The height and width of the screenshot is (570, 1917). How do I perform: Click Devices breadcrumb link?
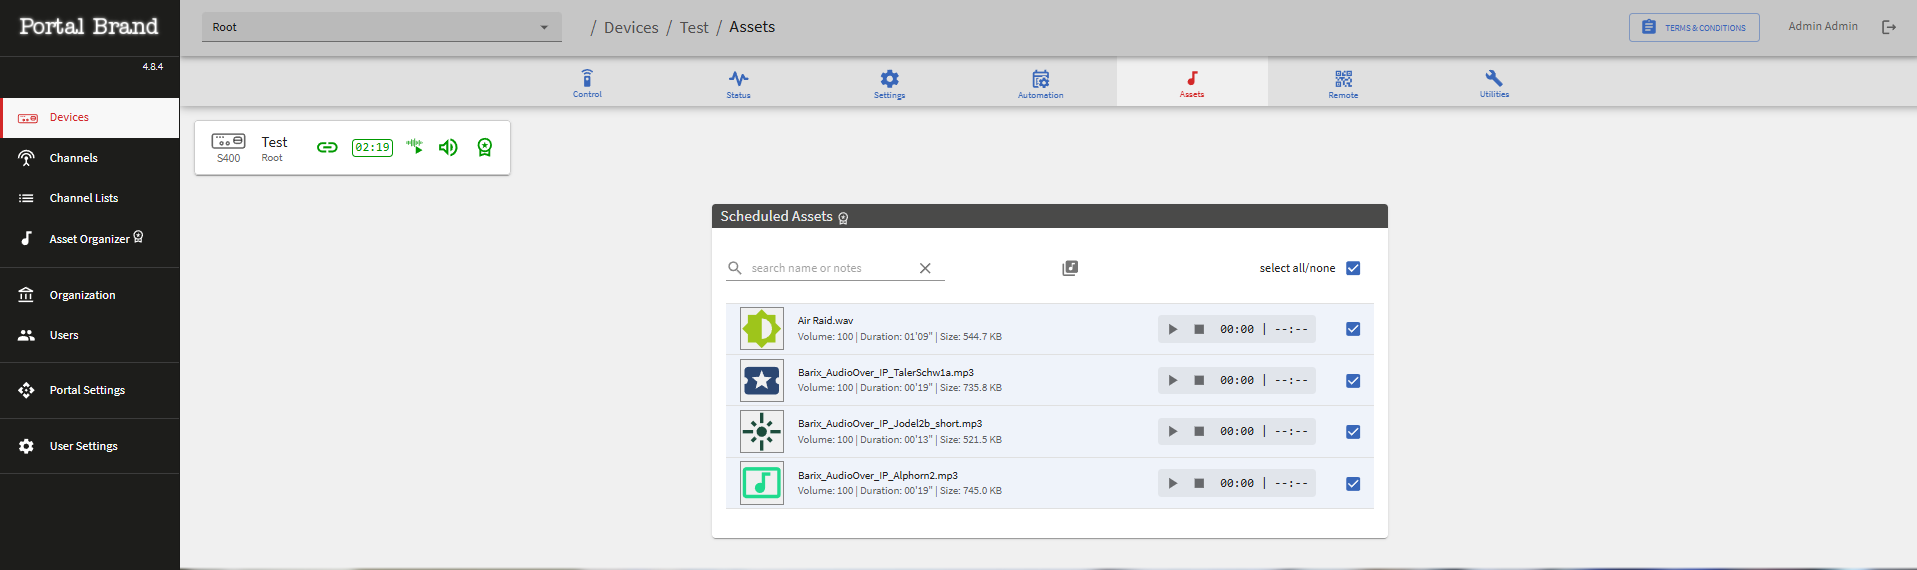click(x=631, y=28)
